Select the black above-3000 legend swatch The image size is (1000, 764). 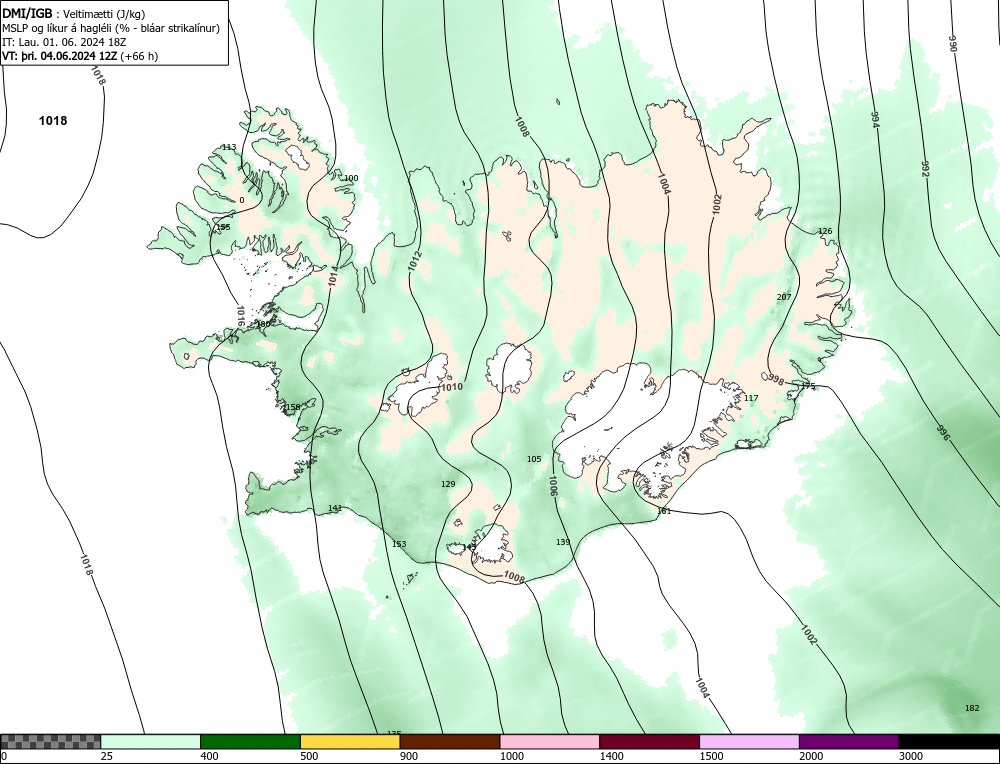(x=949, y=742)
